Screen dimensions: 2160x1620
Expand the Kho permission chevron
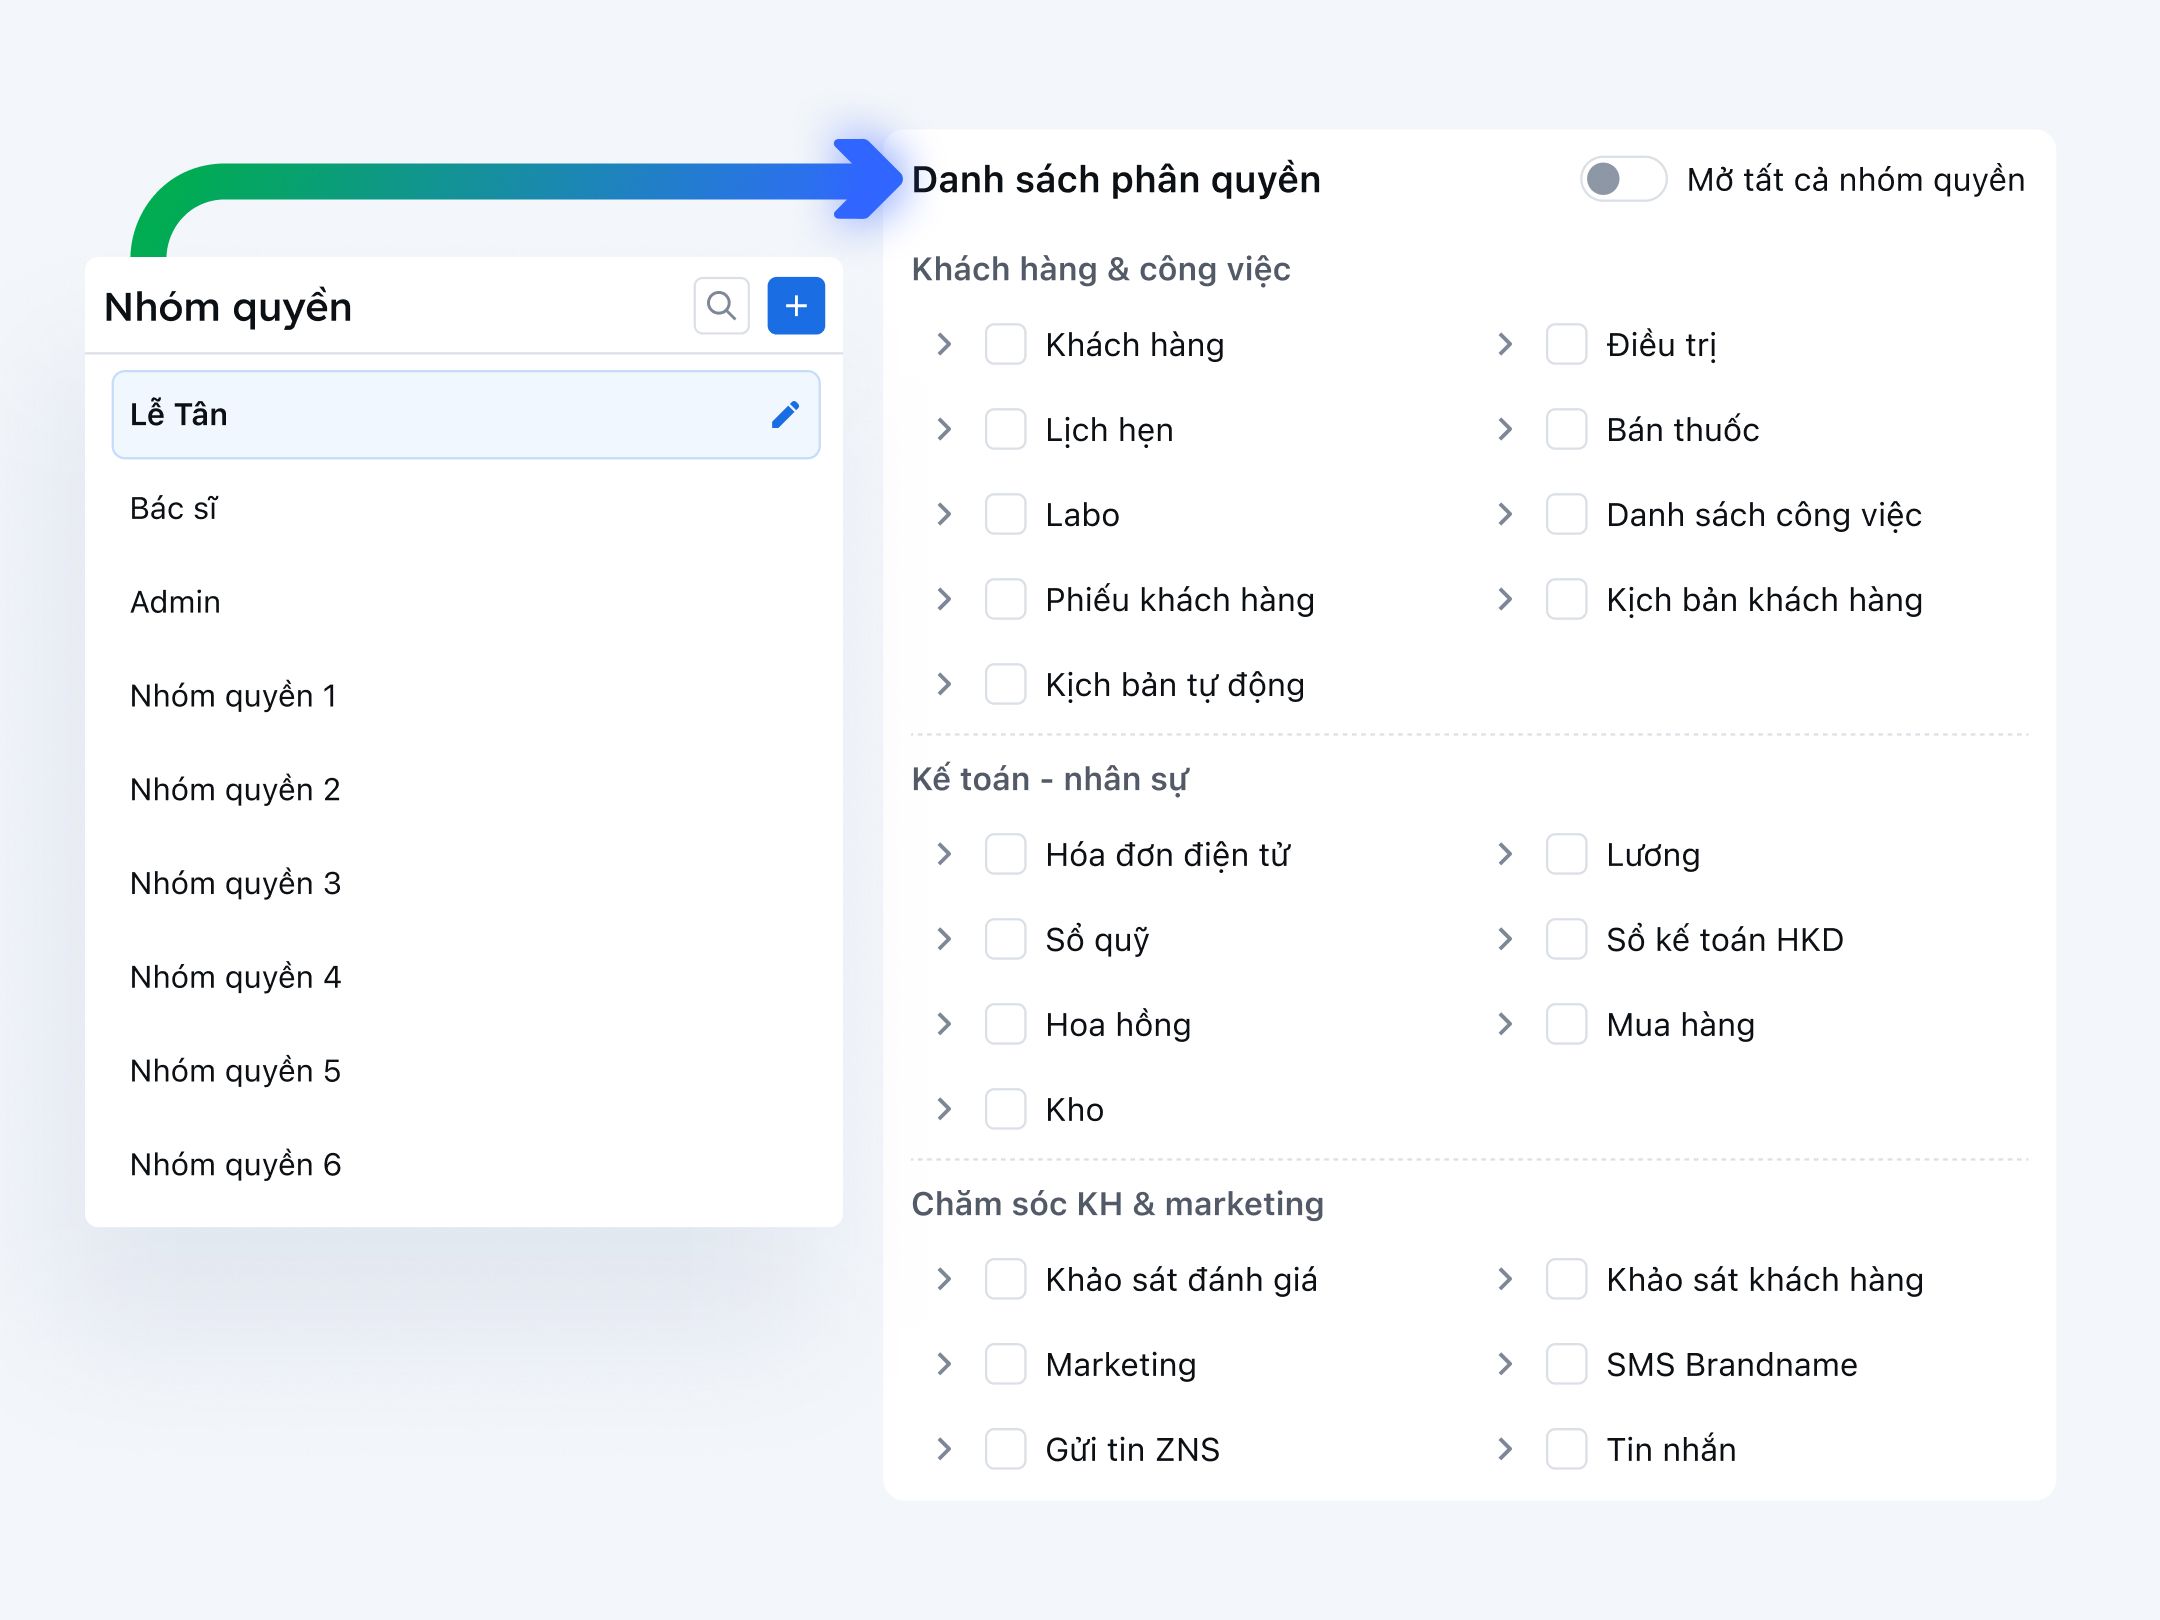(x=944, y=1110)
